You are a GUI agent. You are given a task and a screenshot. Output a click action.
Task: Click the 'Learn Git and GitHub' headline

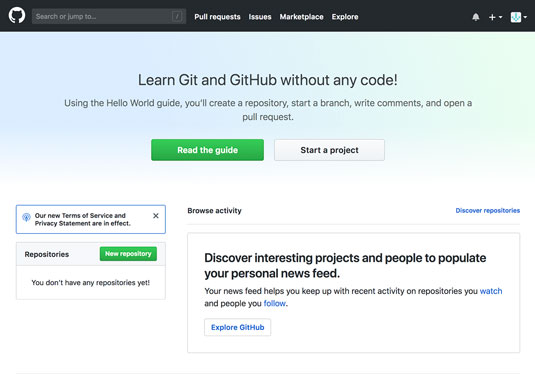pyautogui.click(x=268, y=80)
